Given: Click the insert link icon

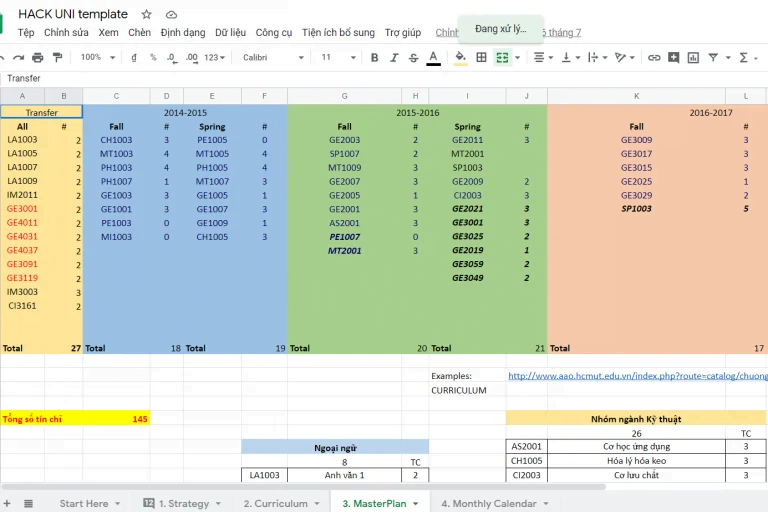Looking at the screenshot, I should pyautogui.click(x=654, y=58).
